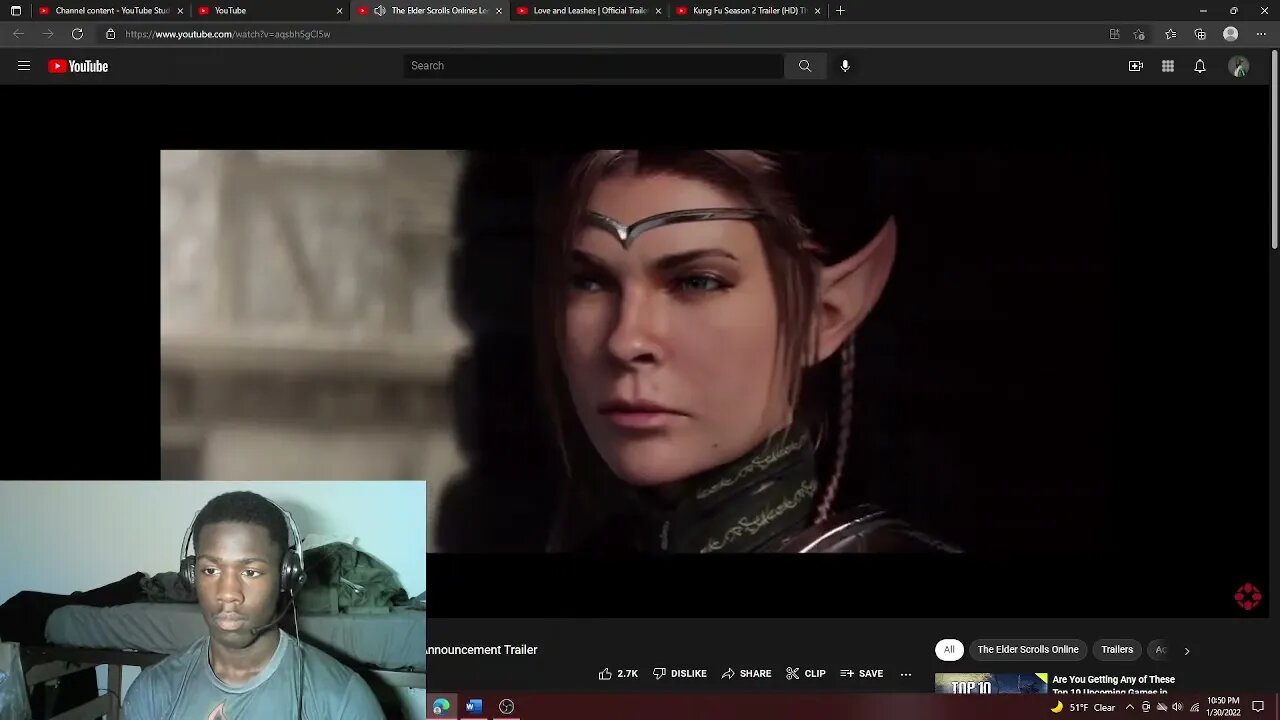Open the Create video camera icon
Image resolution: width=1280 pixels, height=720 pixels.
pyautogui.click(x=1136, y=66)
